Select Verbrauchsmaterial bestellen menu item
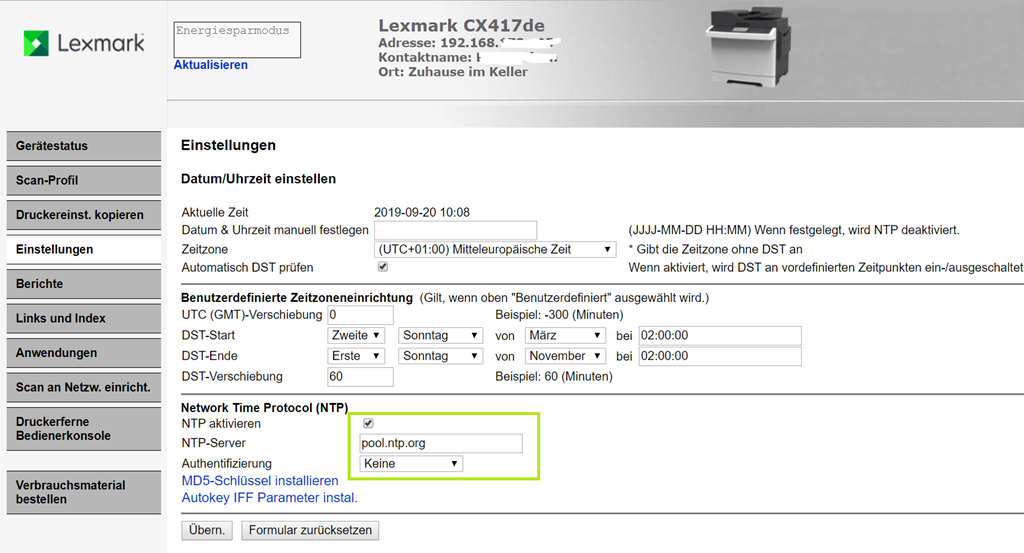 (x=83, y=492)
